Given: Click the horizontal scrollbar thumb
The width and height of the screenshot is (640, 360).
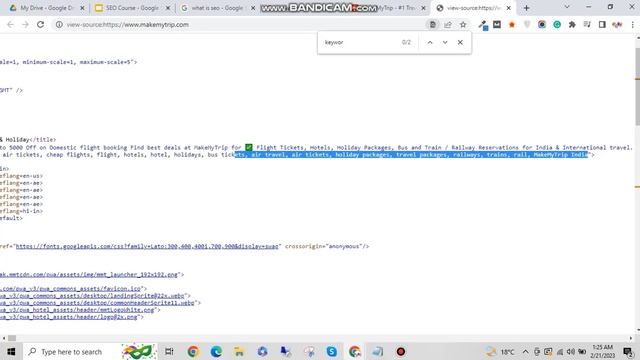Looking at the screenshot, I should [12, 338].
